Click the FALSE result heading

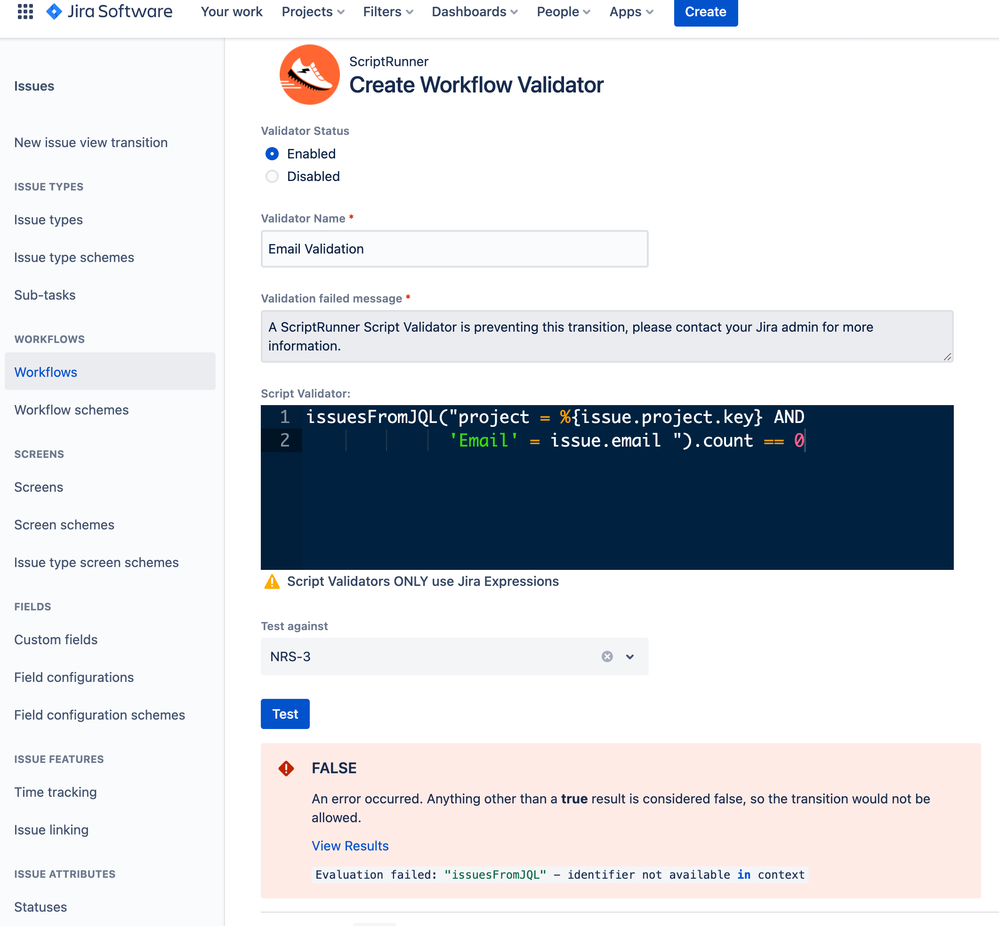click(334, 768)
